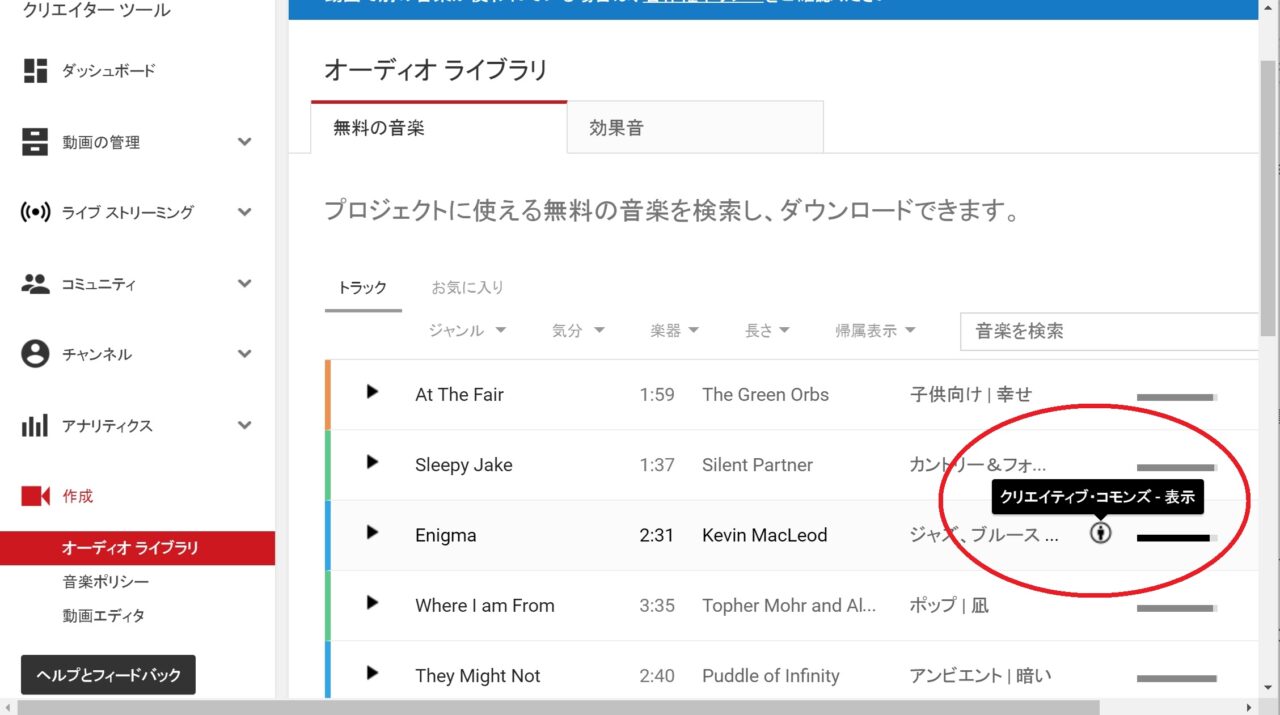
Task: Click the live streaming broadcast icon
Action: point(35,212)
